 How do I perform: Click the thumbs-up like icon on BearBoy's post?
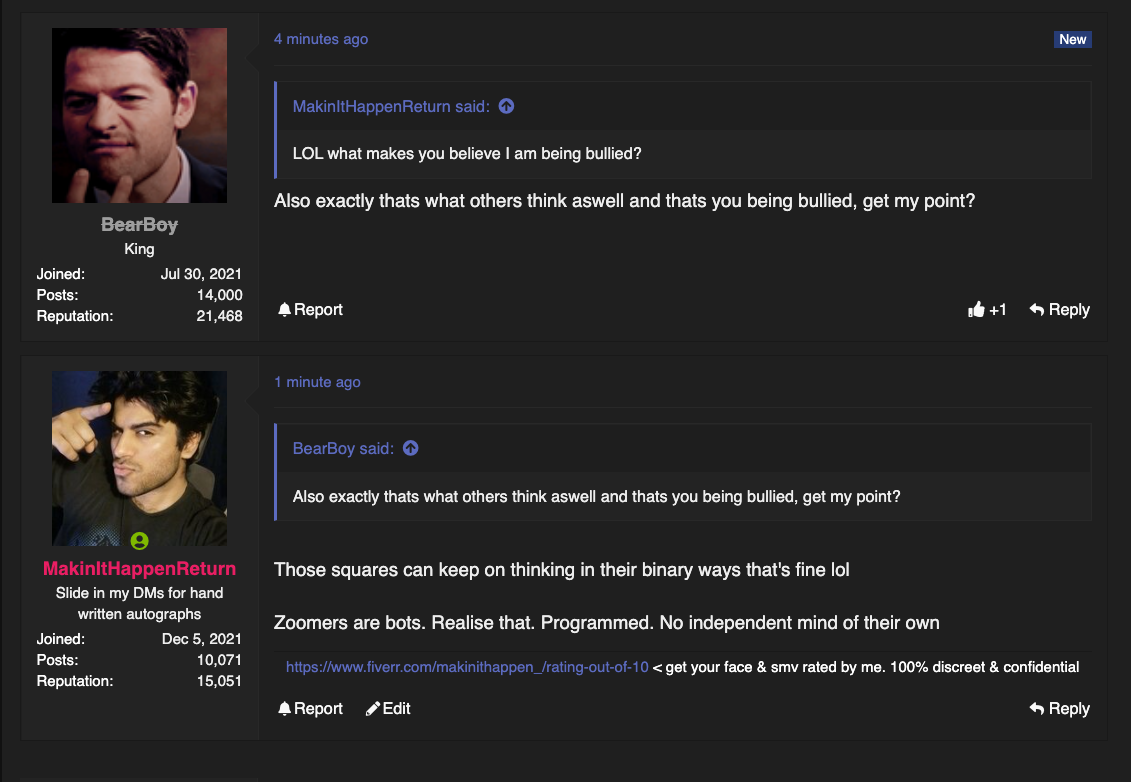click(x=976, y=309)
